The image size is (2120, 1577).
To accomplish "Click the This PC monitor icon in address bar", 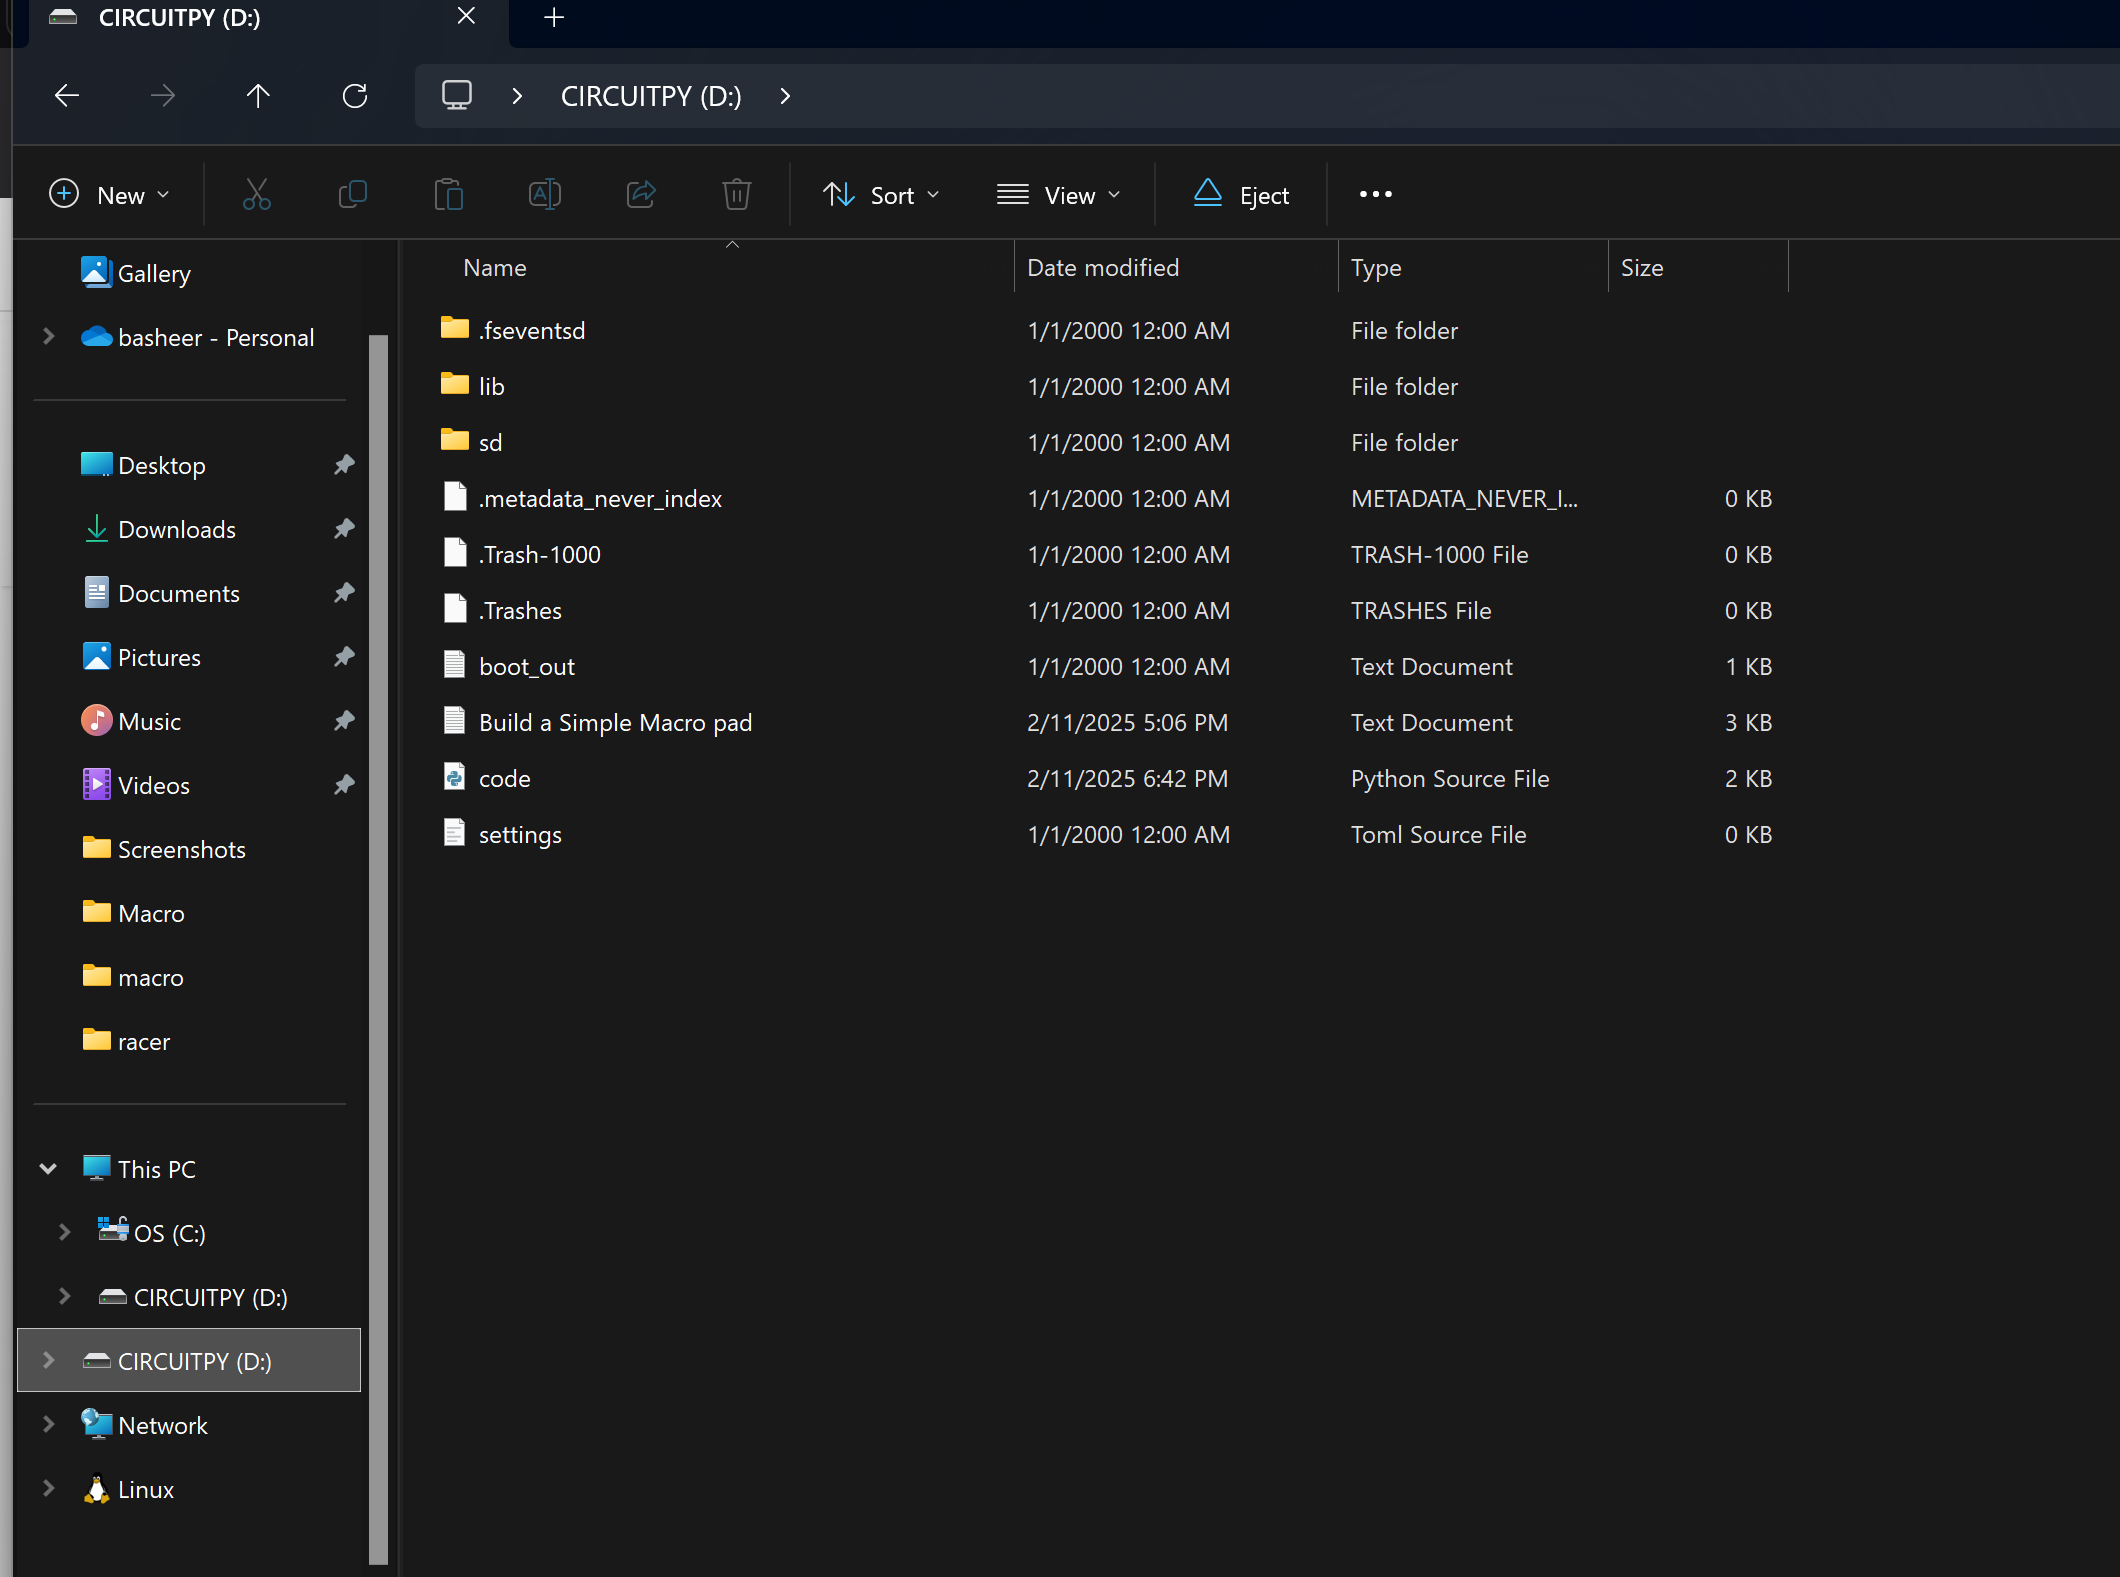I will coord(457,95).
